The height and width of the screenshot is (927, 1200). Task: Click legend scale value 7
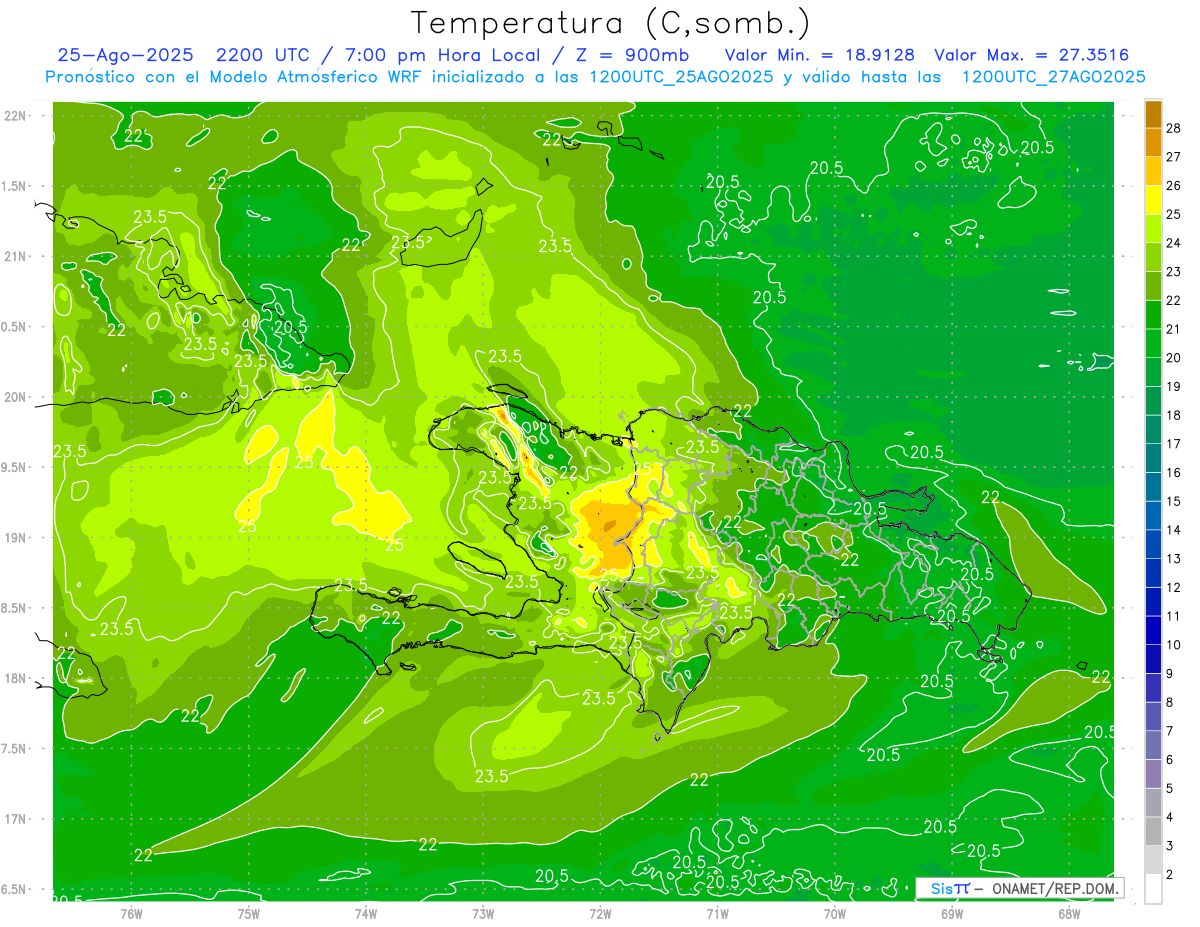click(x=1171, y=731)
